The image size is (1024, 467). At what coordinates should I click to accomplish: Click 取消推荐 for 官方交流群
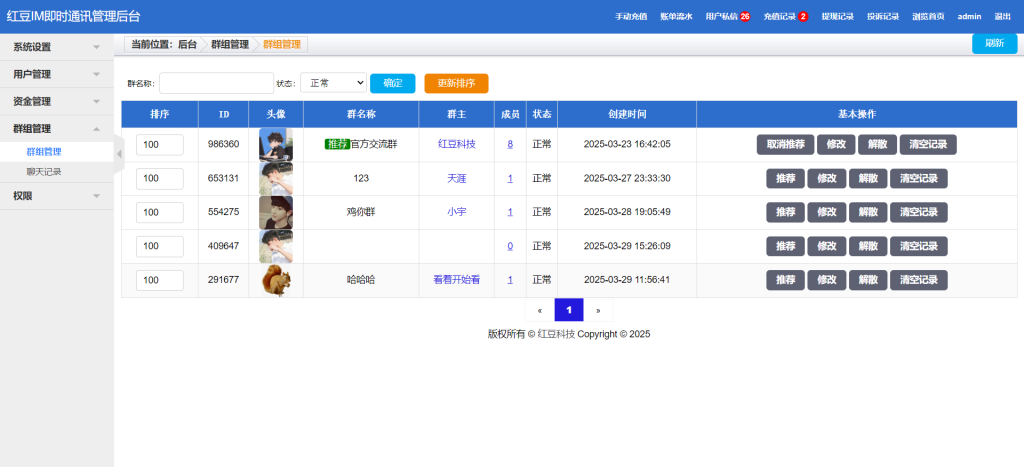coord(785,144)
